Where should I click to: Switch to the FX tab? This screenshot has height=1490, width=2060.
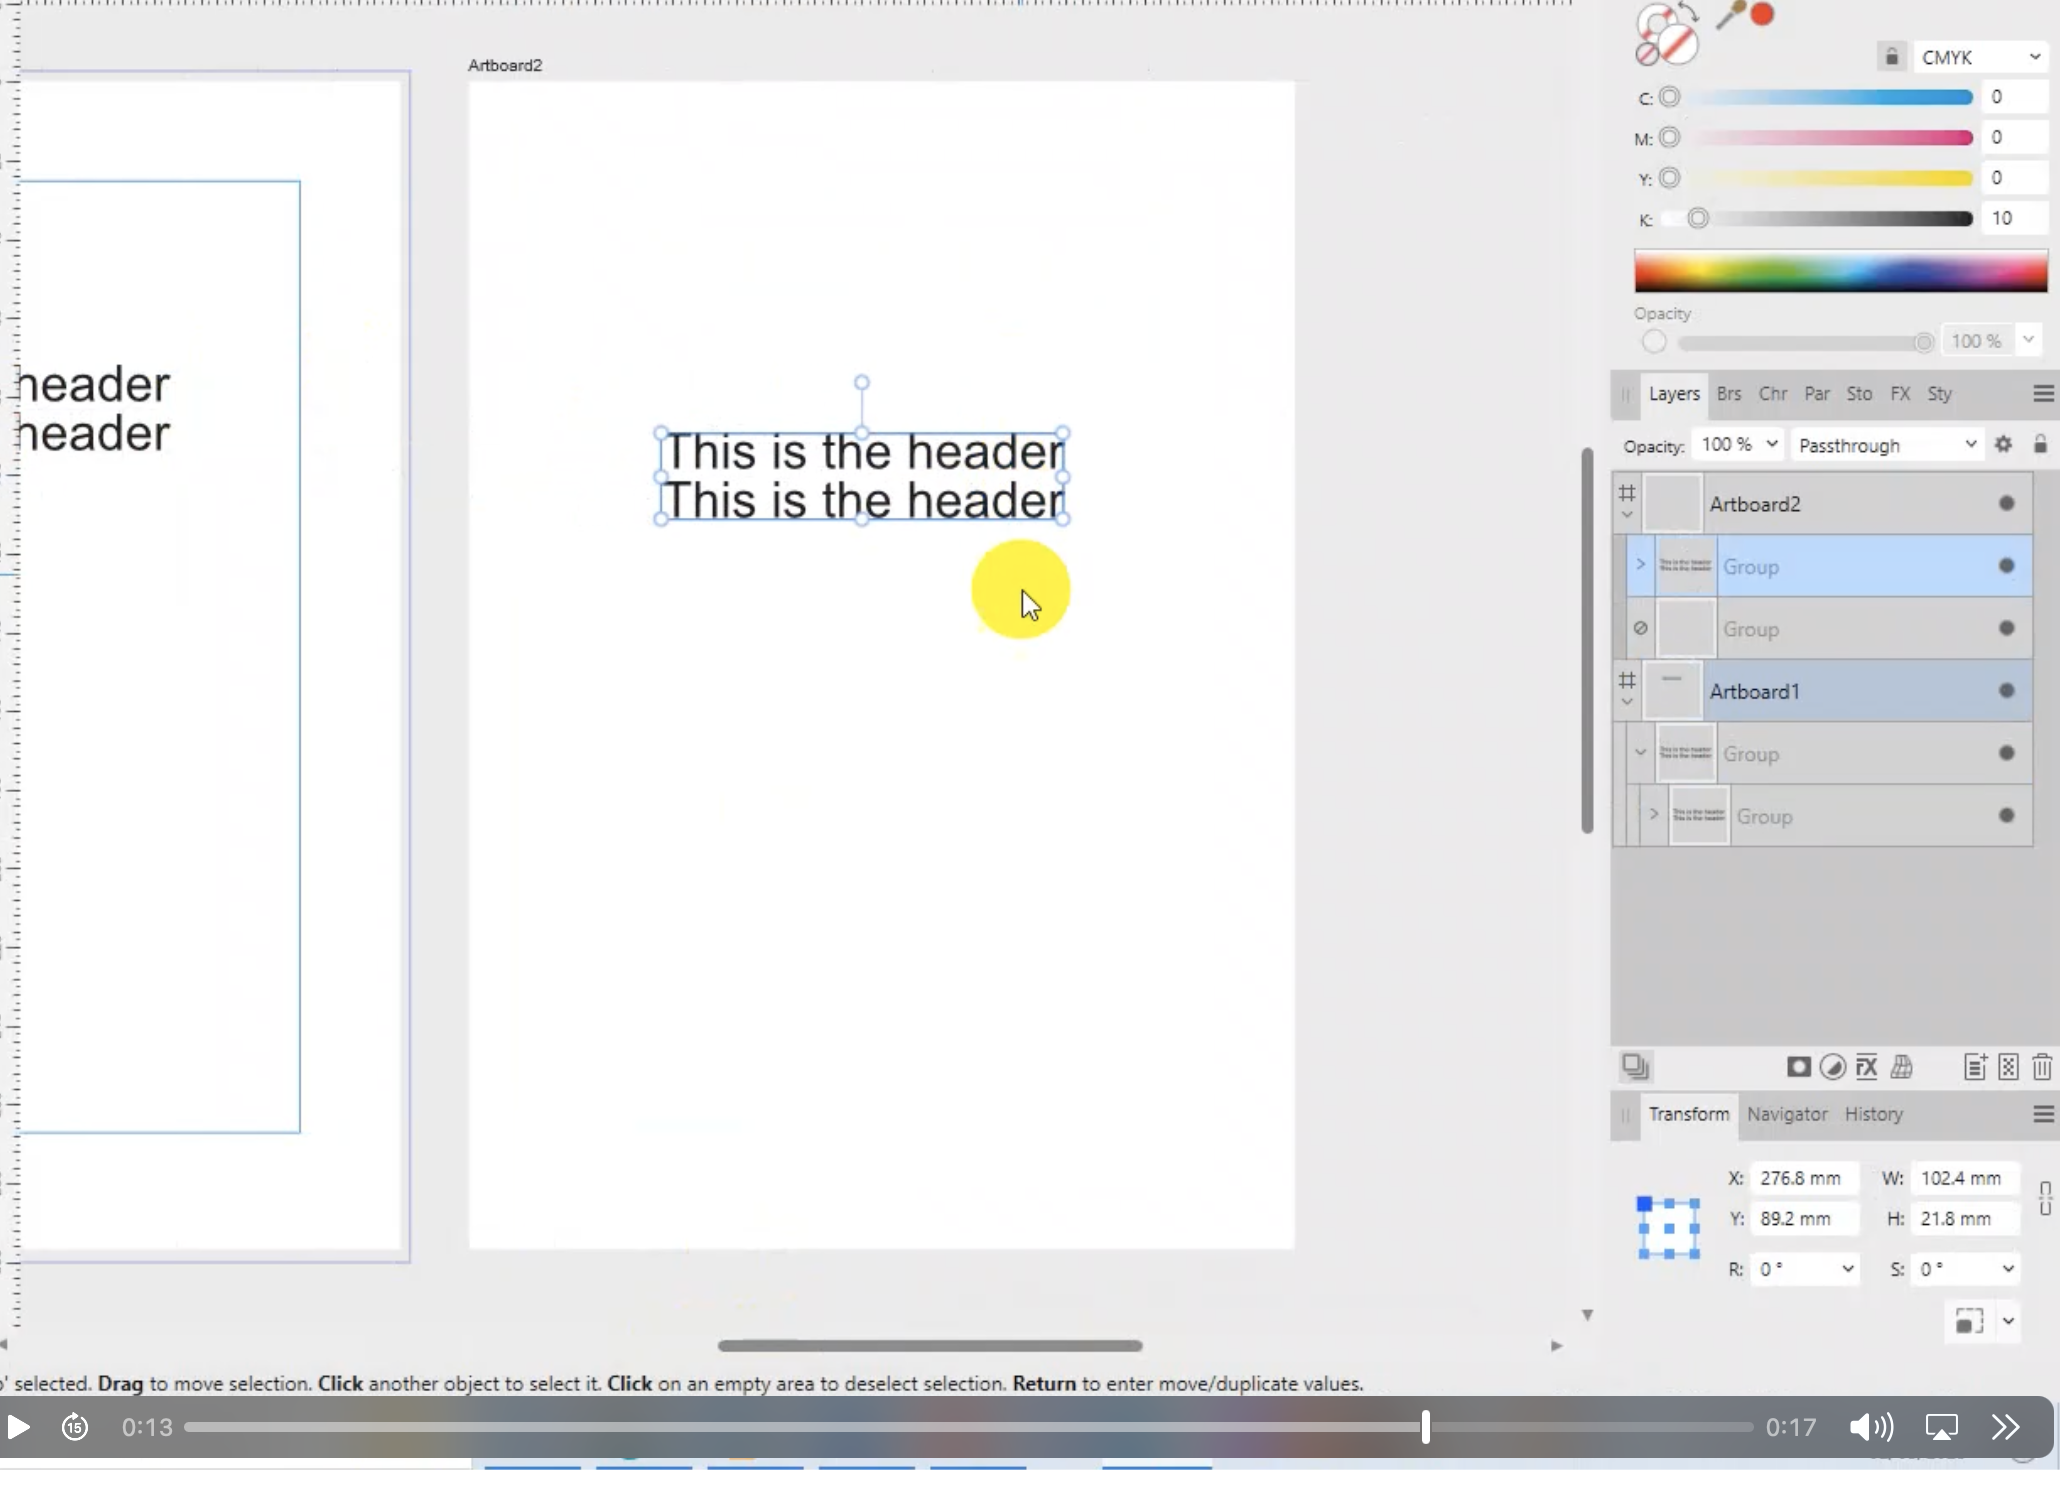tap(1900, 394)
